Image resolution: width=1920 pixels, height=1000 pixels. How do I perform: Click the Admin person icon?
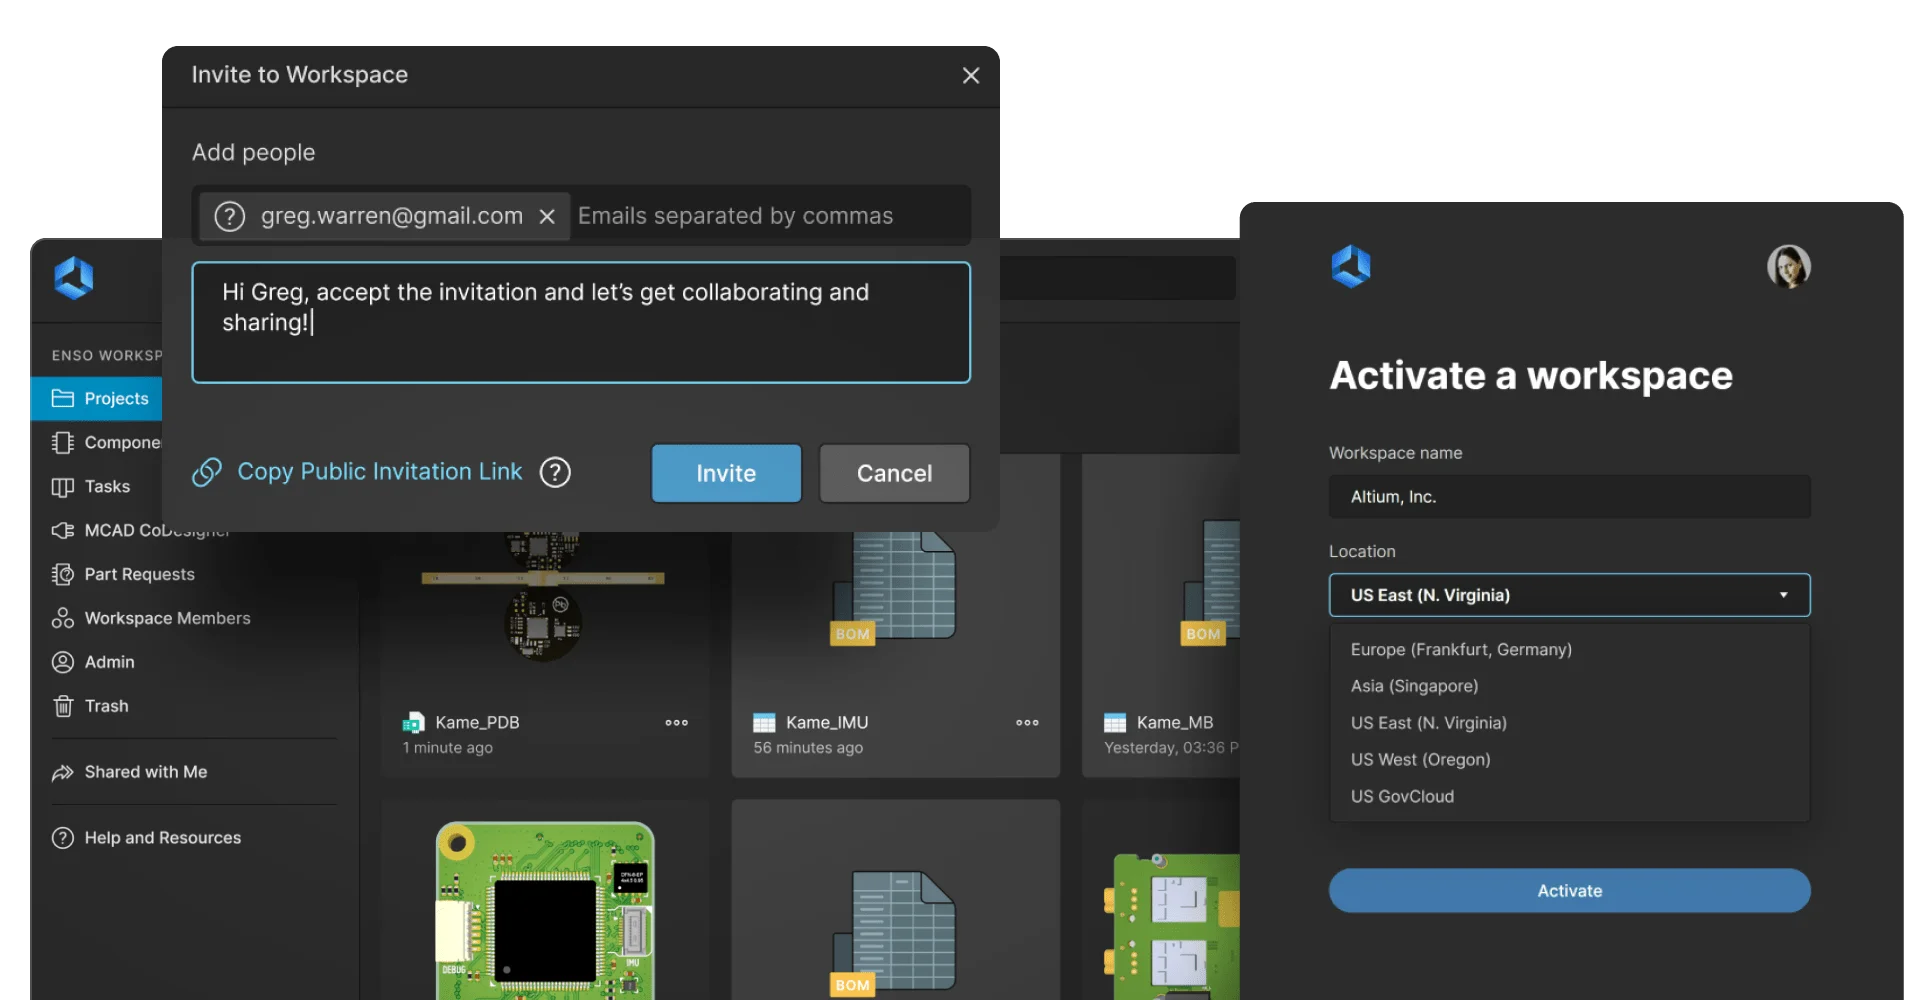(63, 662)
